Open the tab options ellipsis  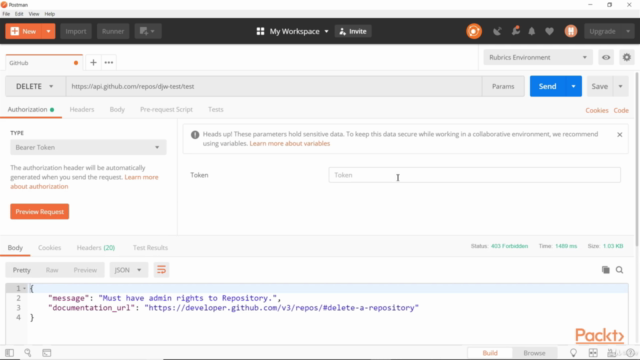tap(109, 62)
